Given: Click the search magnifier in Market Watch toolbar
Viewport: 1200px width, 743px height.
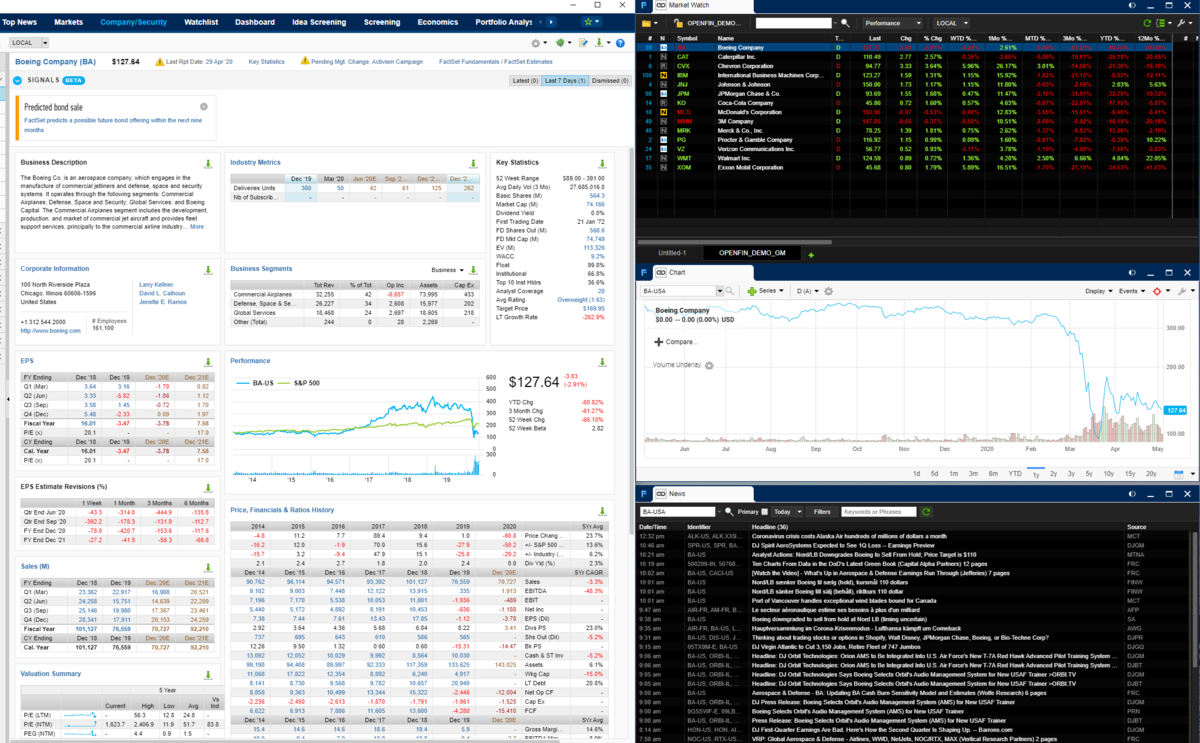Looking at the screenshot, I should [x=844, y=21].
